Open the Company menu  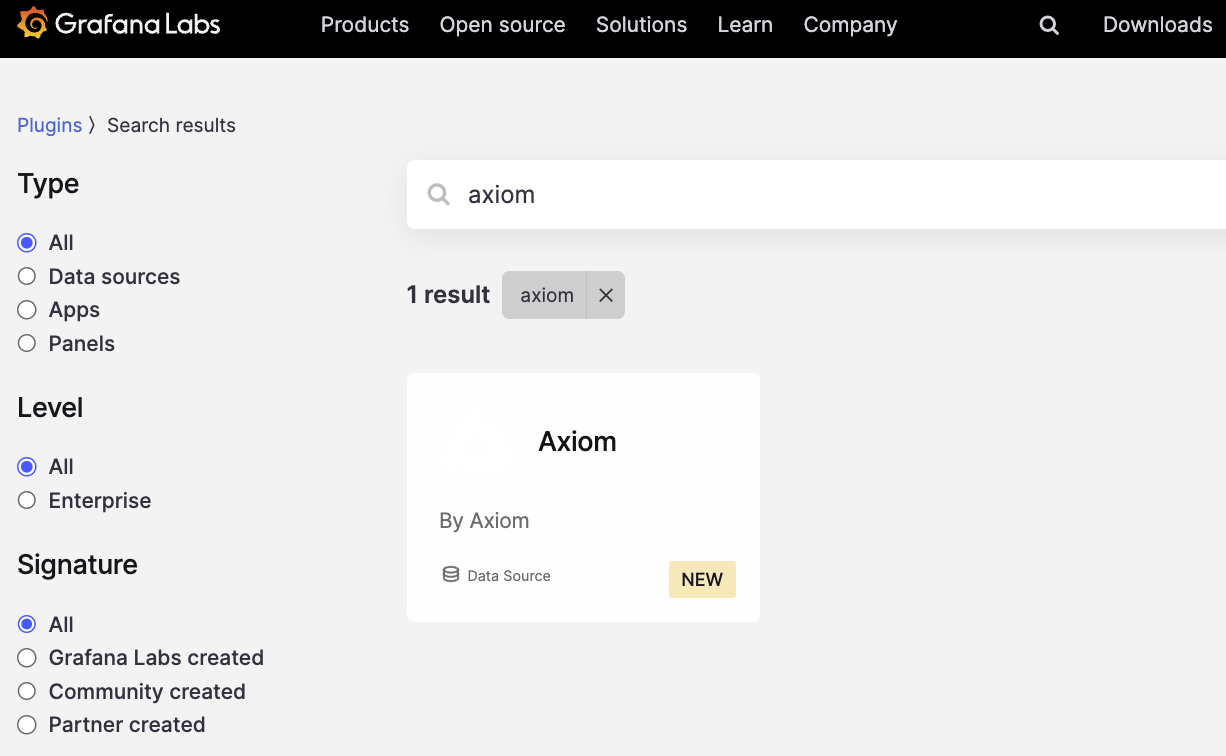850,25
